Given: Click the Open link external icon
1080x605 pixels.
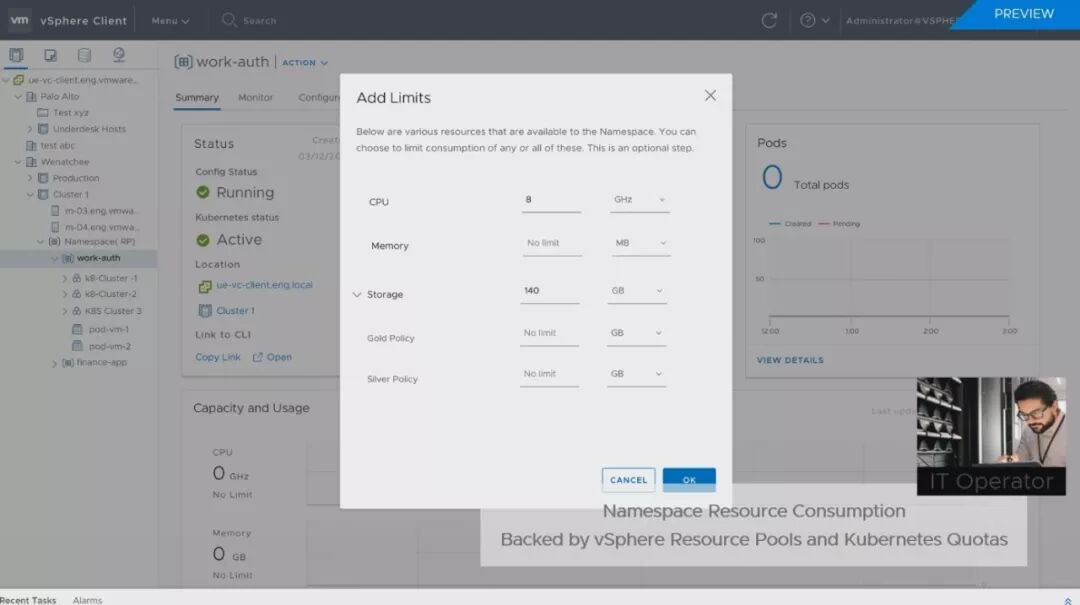Looking at the screenshot, I should tap(258, 357).
